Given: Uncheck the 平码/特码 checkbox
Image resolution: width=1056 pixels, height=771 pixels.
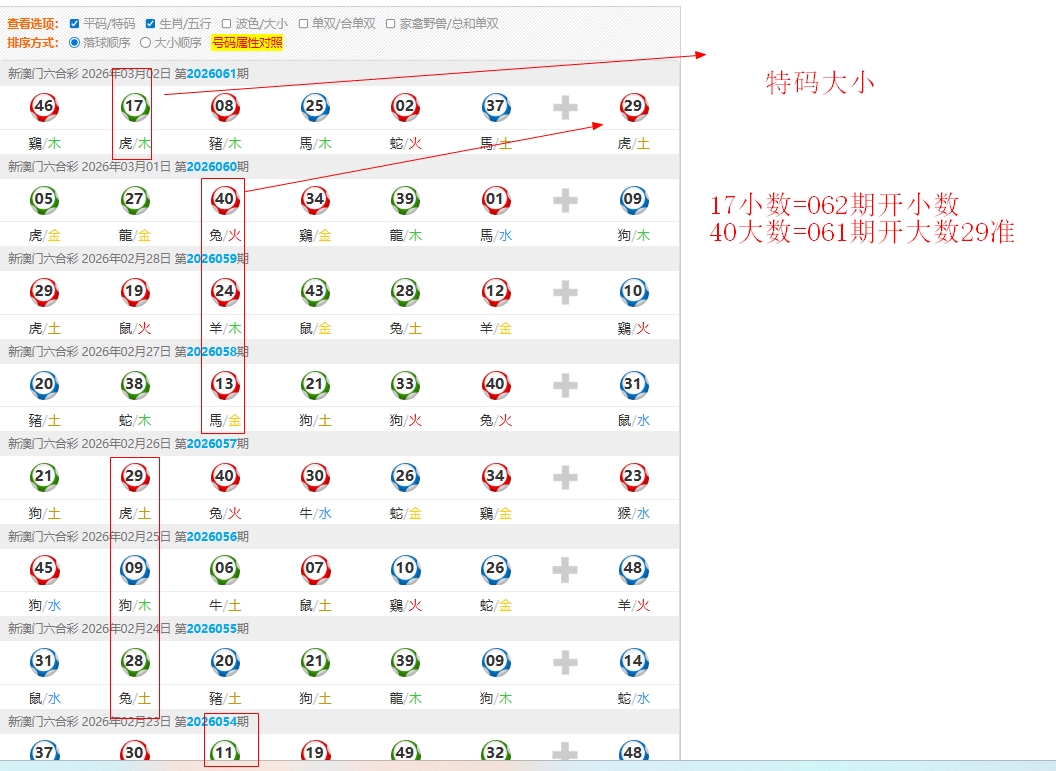Looking at the screenshot, I should (74, 24).
